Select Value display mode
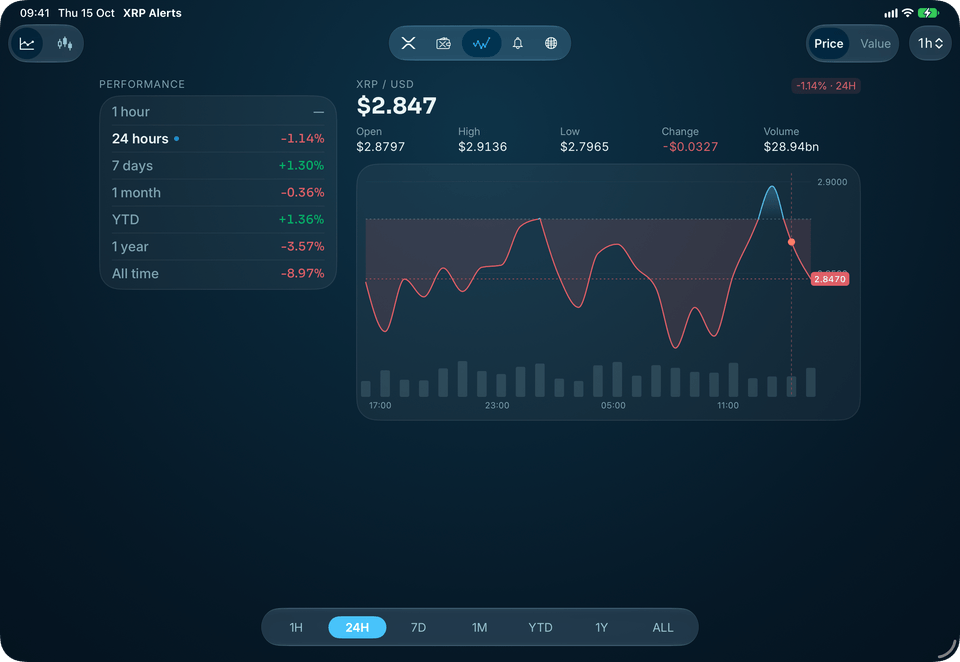 (x=875, y=43)
